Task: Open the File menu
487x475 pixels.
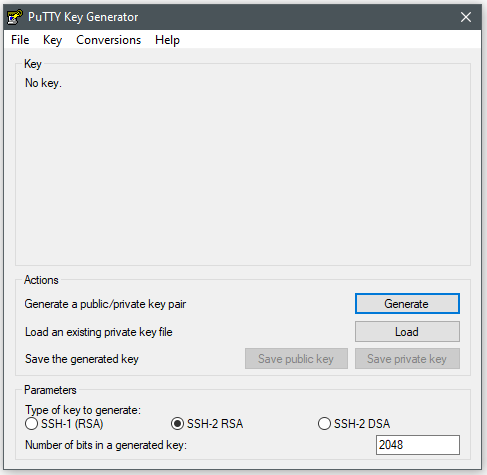Action: (x=20, y=40)
